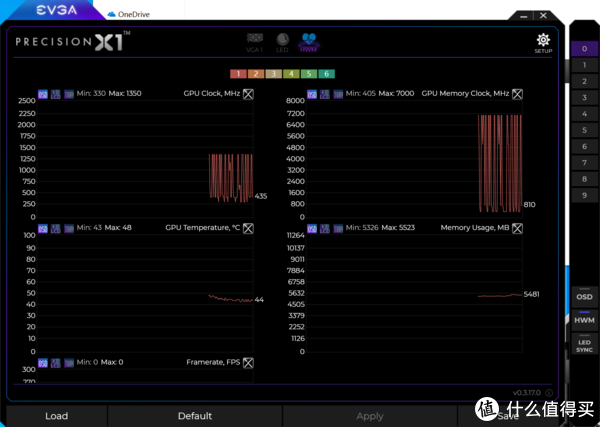
Task: Select profile slot 9
Action: (x=584, y=196)
